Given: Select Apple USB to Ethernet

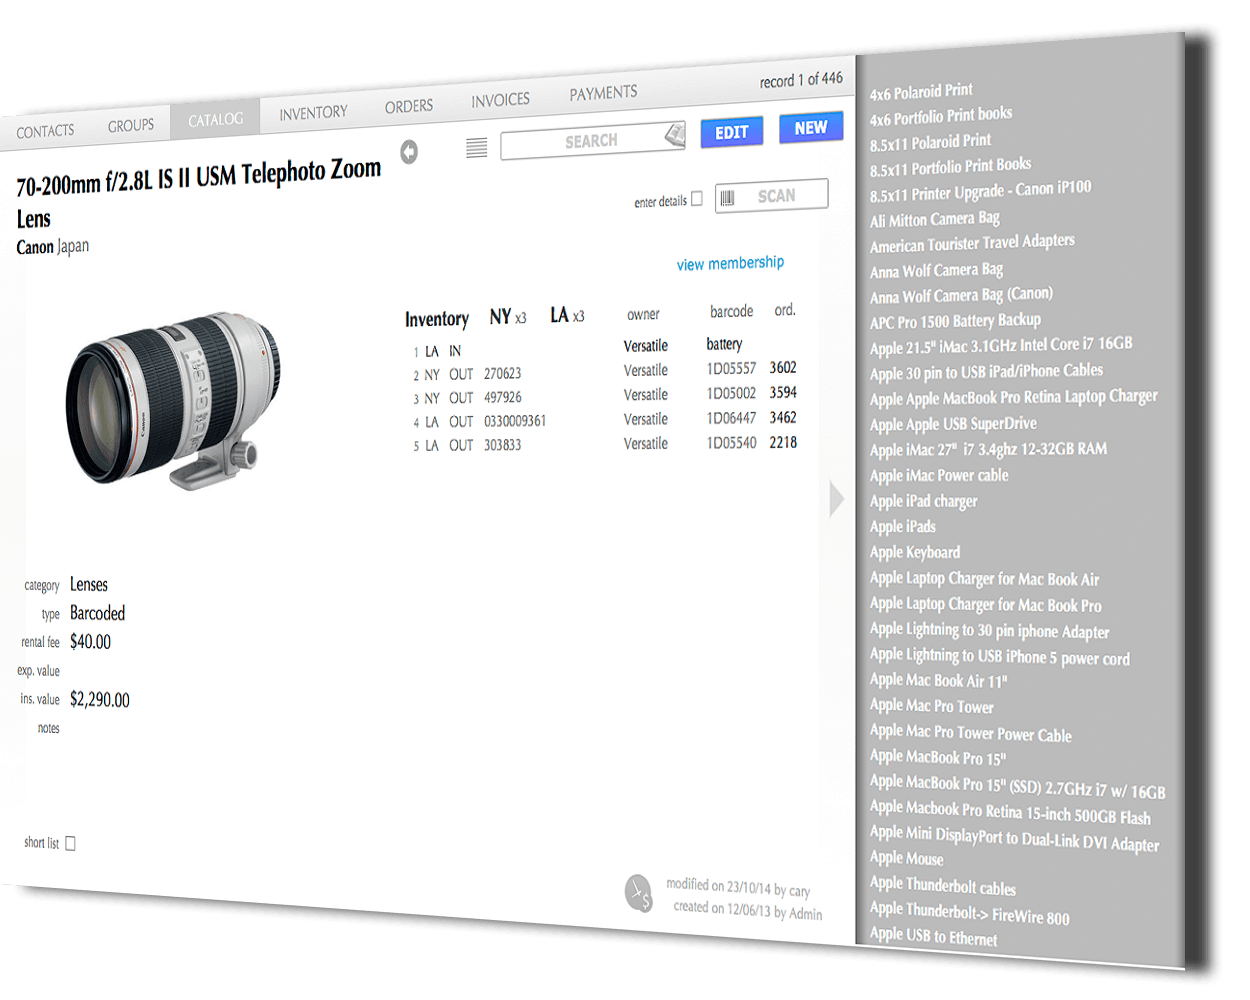Looking at the screenshot, I should [x=933, y=936].
